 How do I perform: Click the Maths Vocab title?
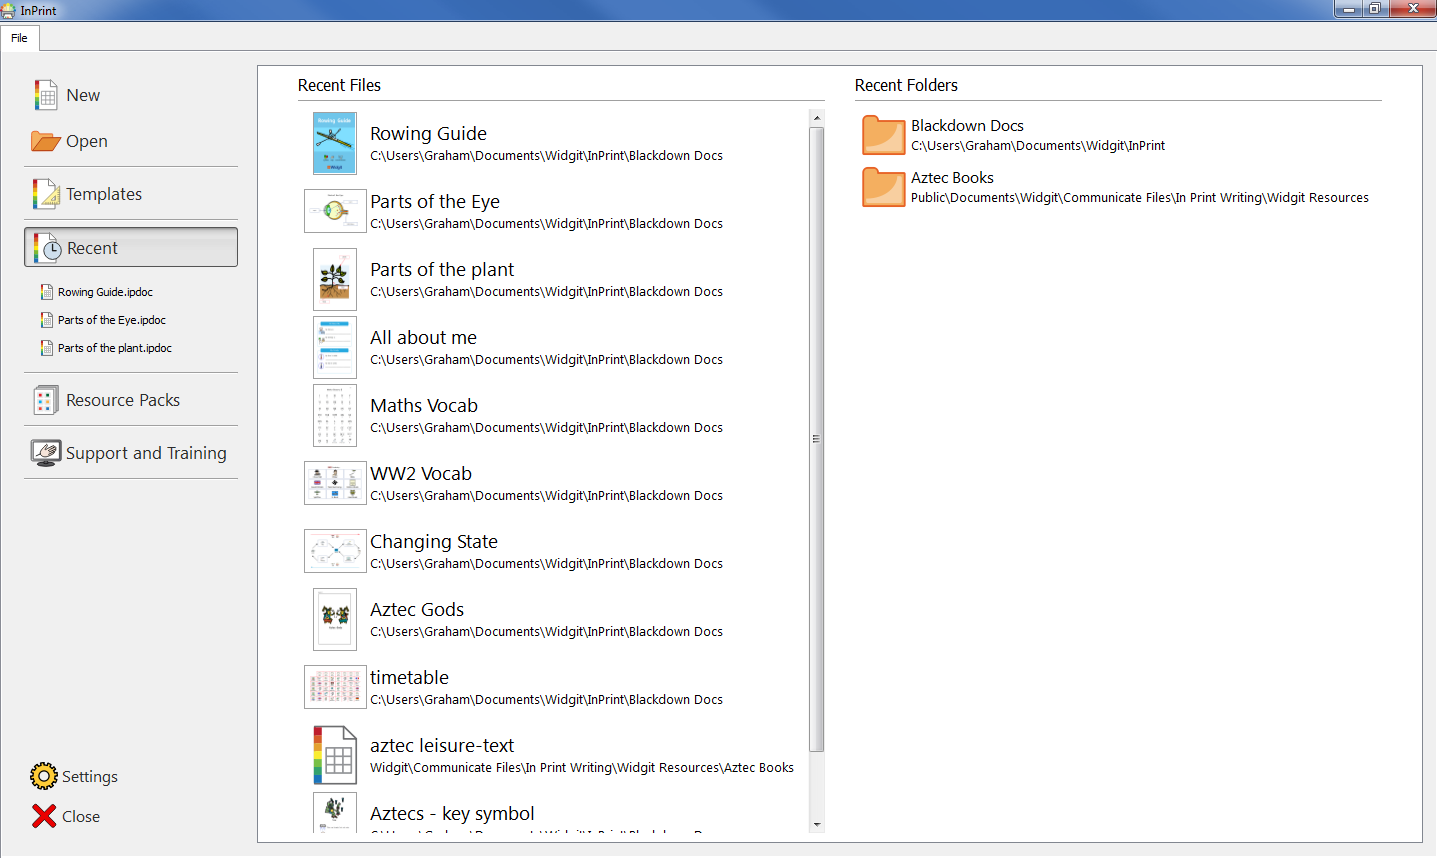[x=424, y=405]
